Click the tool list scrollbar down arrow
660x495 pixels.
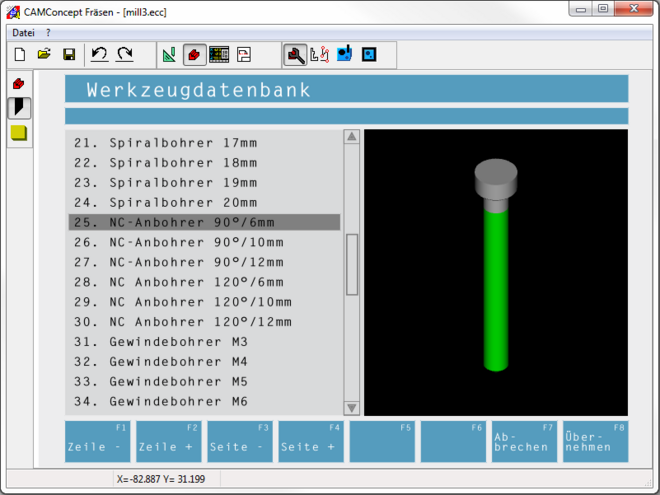click(351, 407)
